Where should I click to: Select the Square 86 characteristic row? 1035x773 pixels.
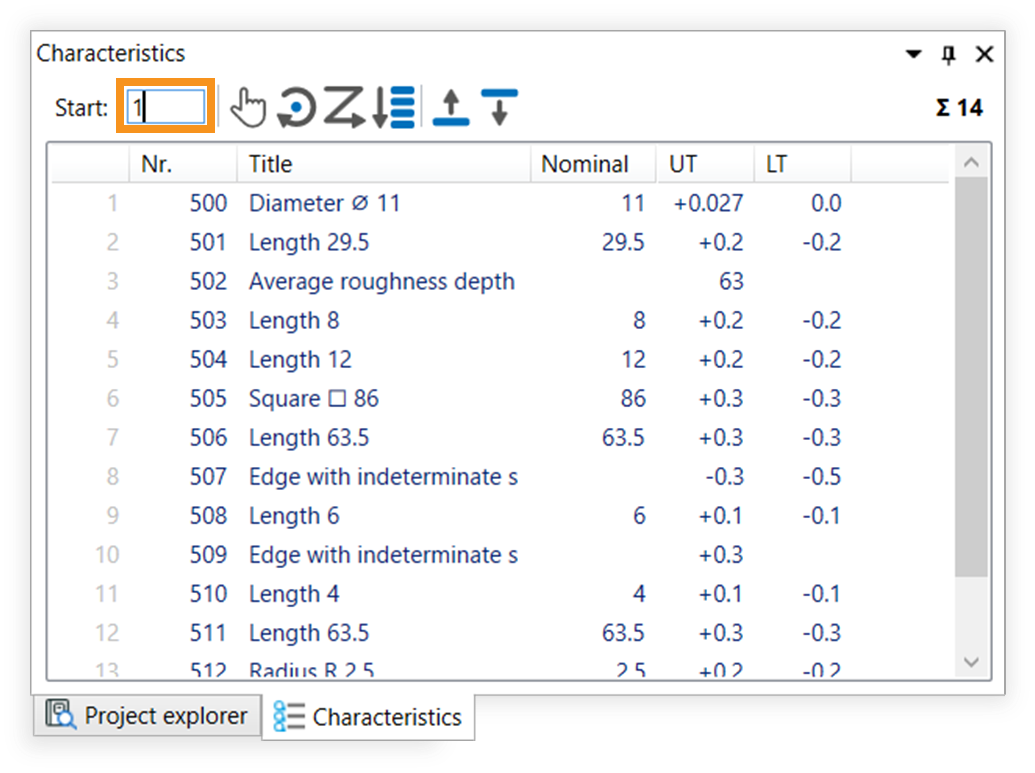314,398
